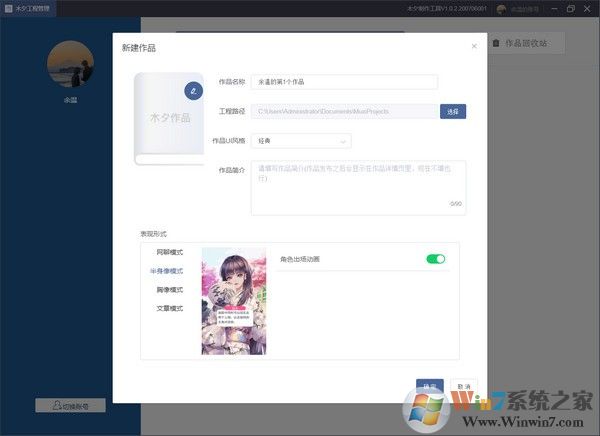This screenshot has width=600, height=436.
Task: Click the 作品名称 input field
Action: 344,82
